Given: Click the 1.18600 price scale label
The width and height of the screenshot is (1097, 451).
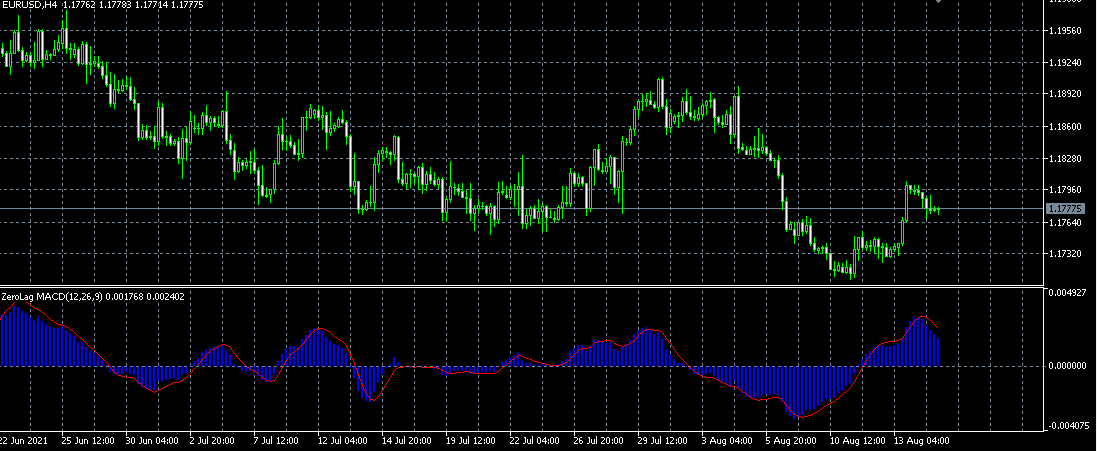Looking at the screenshot, I should click(1065, 127).
